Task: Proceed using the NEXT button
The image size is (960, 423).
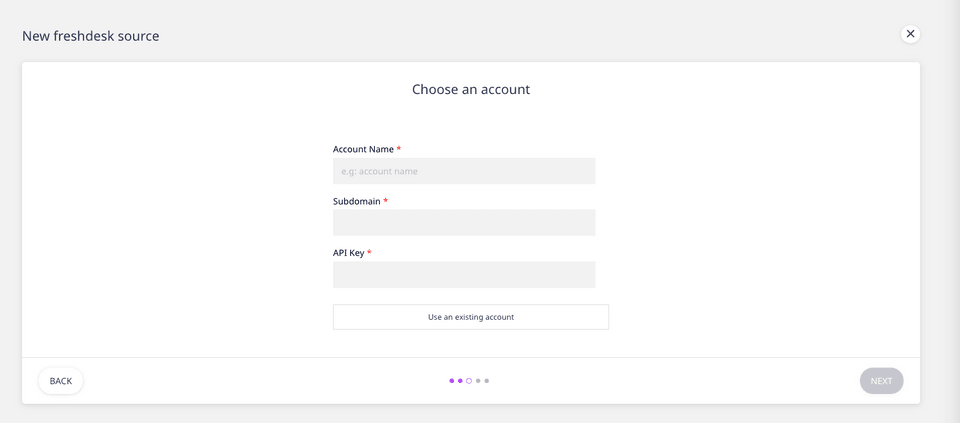Action: (881, 381)
